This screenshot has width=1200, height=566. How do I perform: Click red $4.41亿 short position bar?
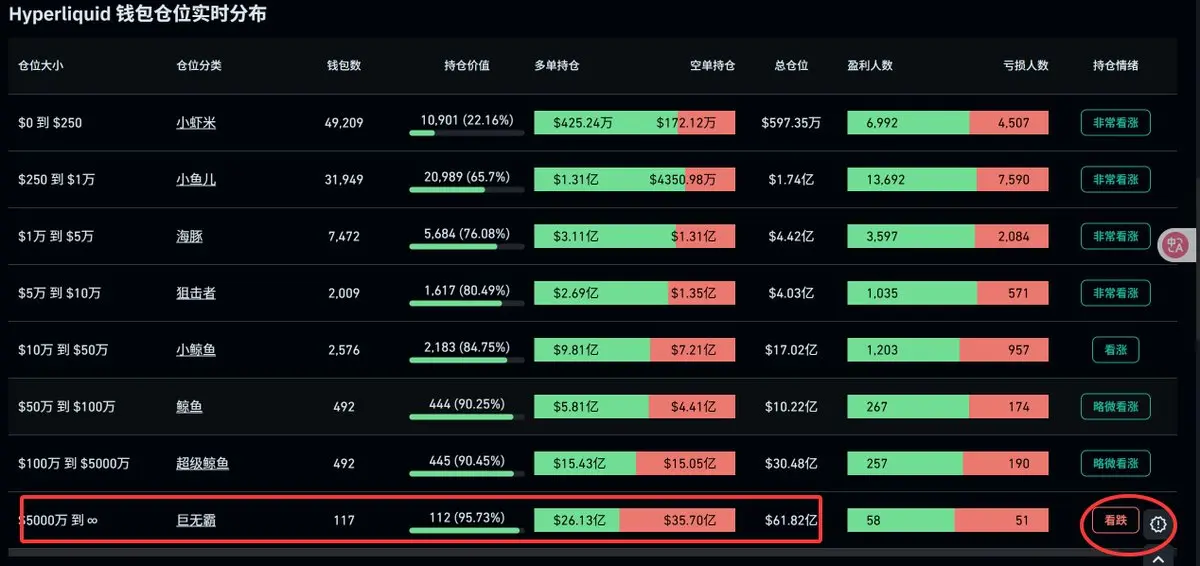pyautogui.click(x=692, y=407)
